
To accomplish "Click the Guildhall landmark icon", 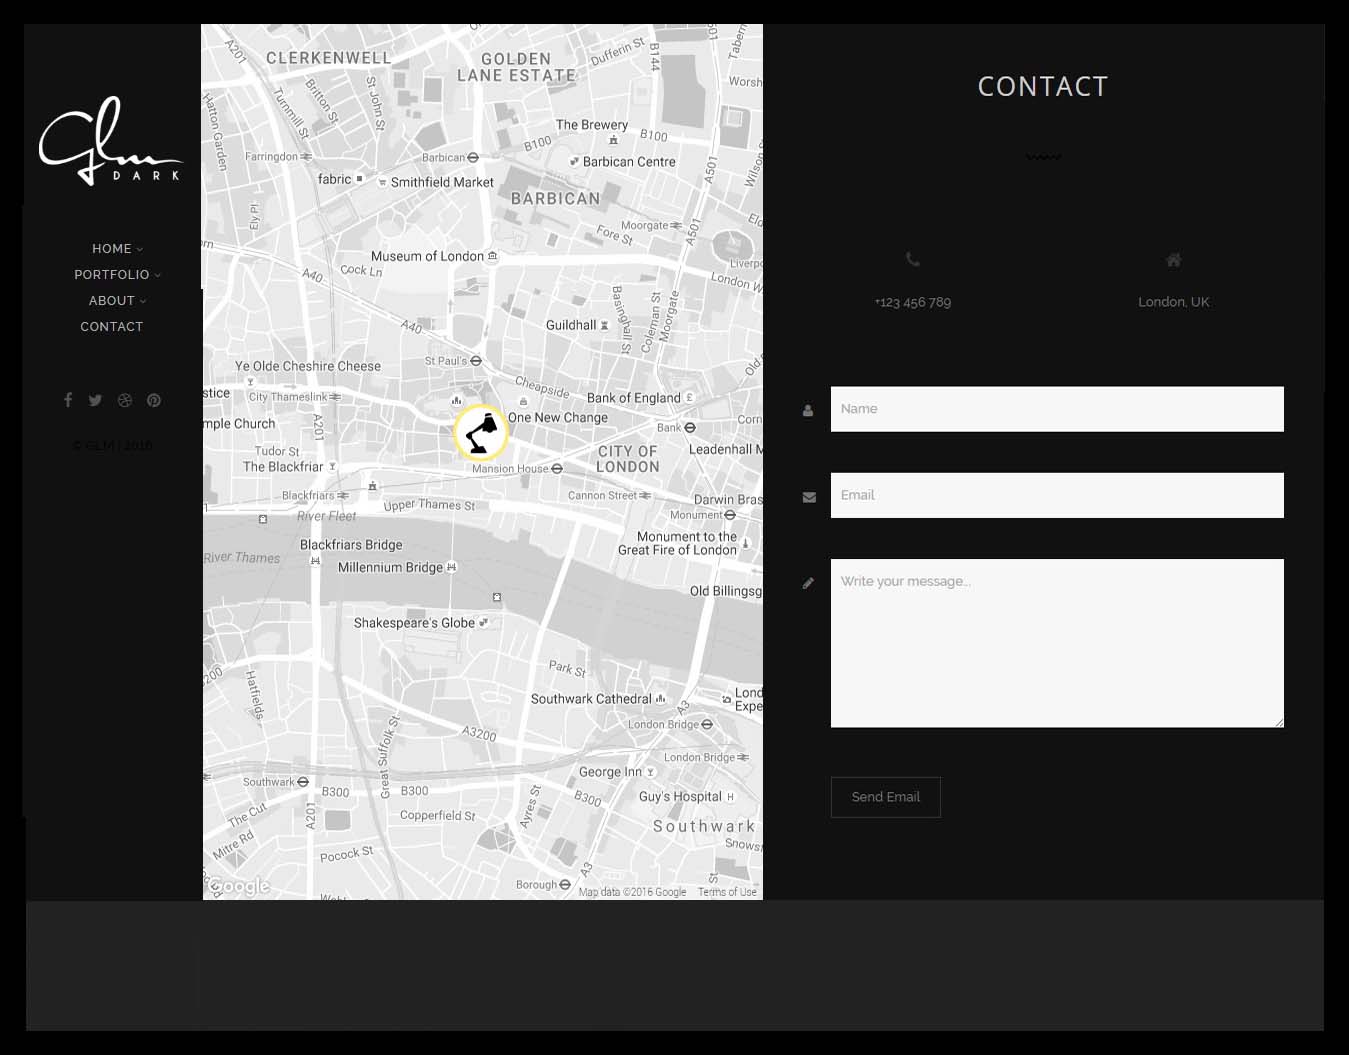I will click(x=604, y=325).
